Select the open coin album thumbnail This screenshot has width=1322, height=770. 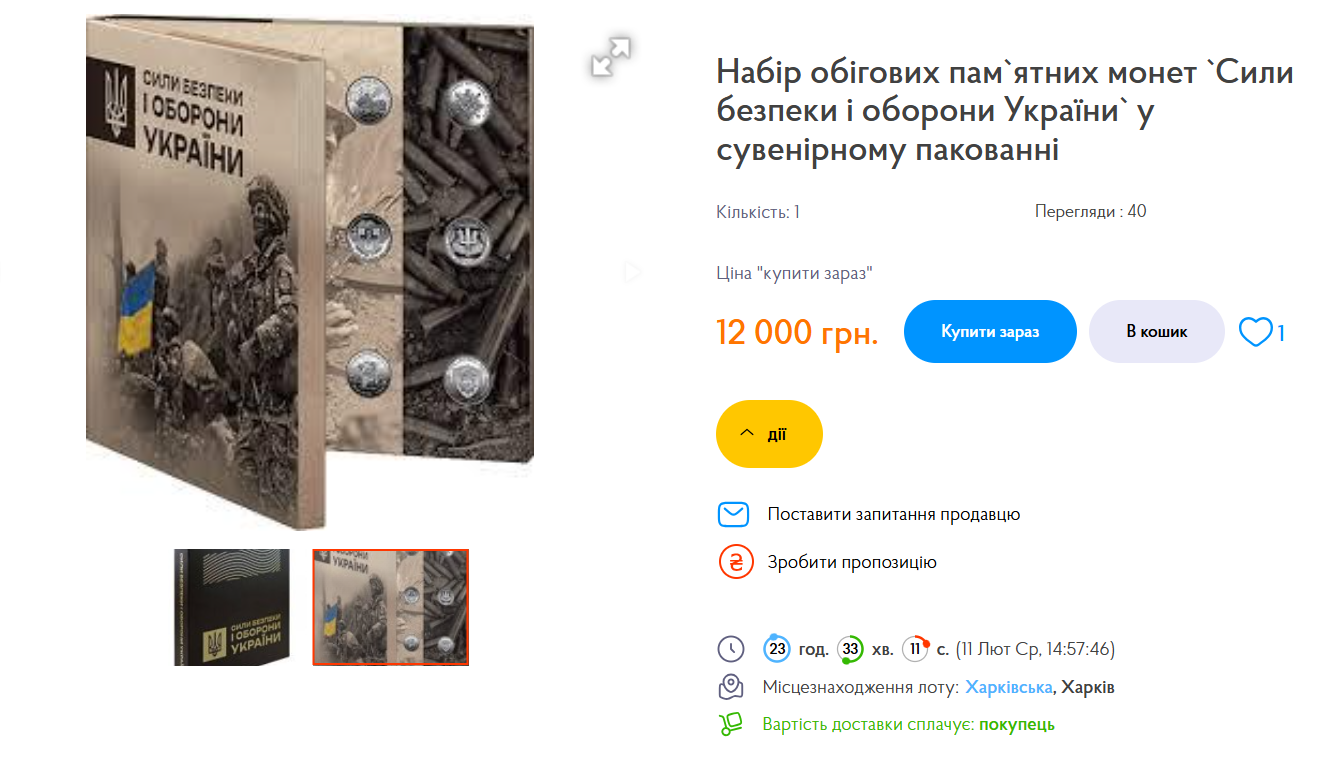[391, 607]
